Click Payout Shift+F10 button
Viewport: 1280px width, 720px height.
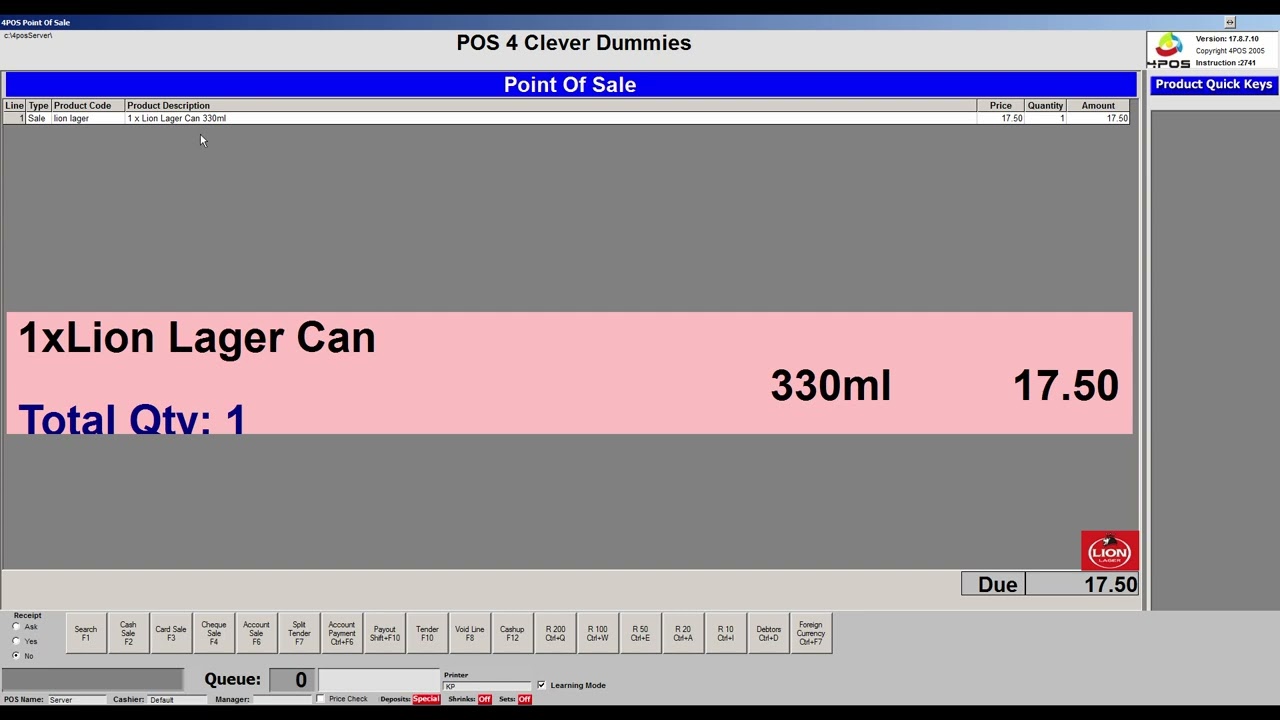click(x=385, y=634)
